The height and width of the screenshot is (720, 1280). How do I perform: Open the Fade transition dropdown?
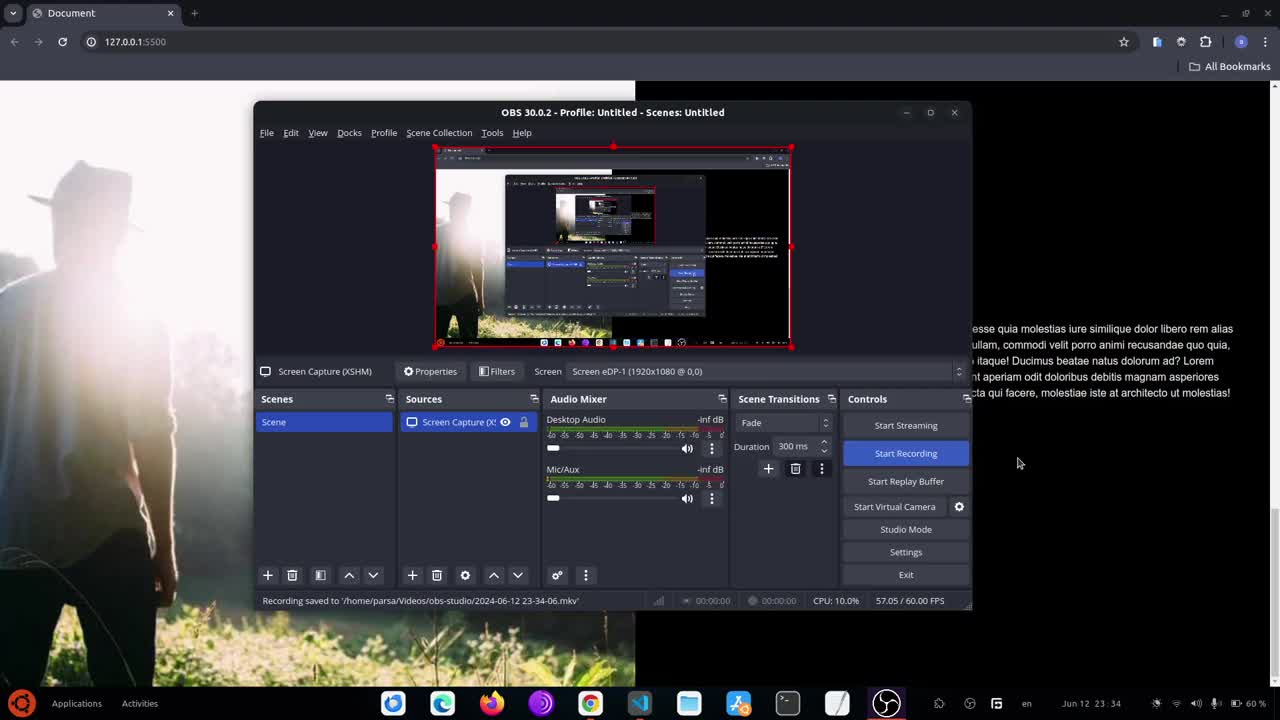tap(784, 423)
